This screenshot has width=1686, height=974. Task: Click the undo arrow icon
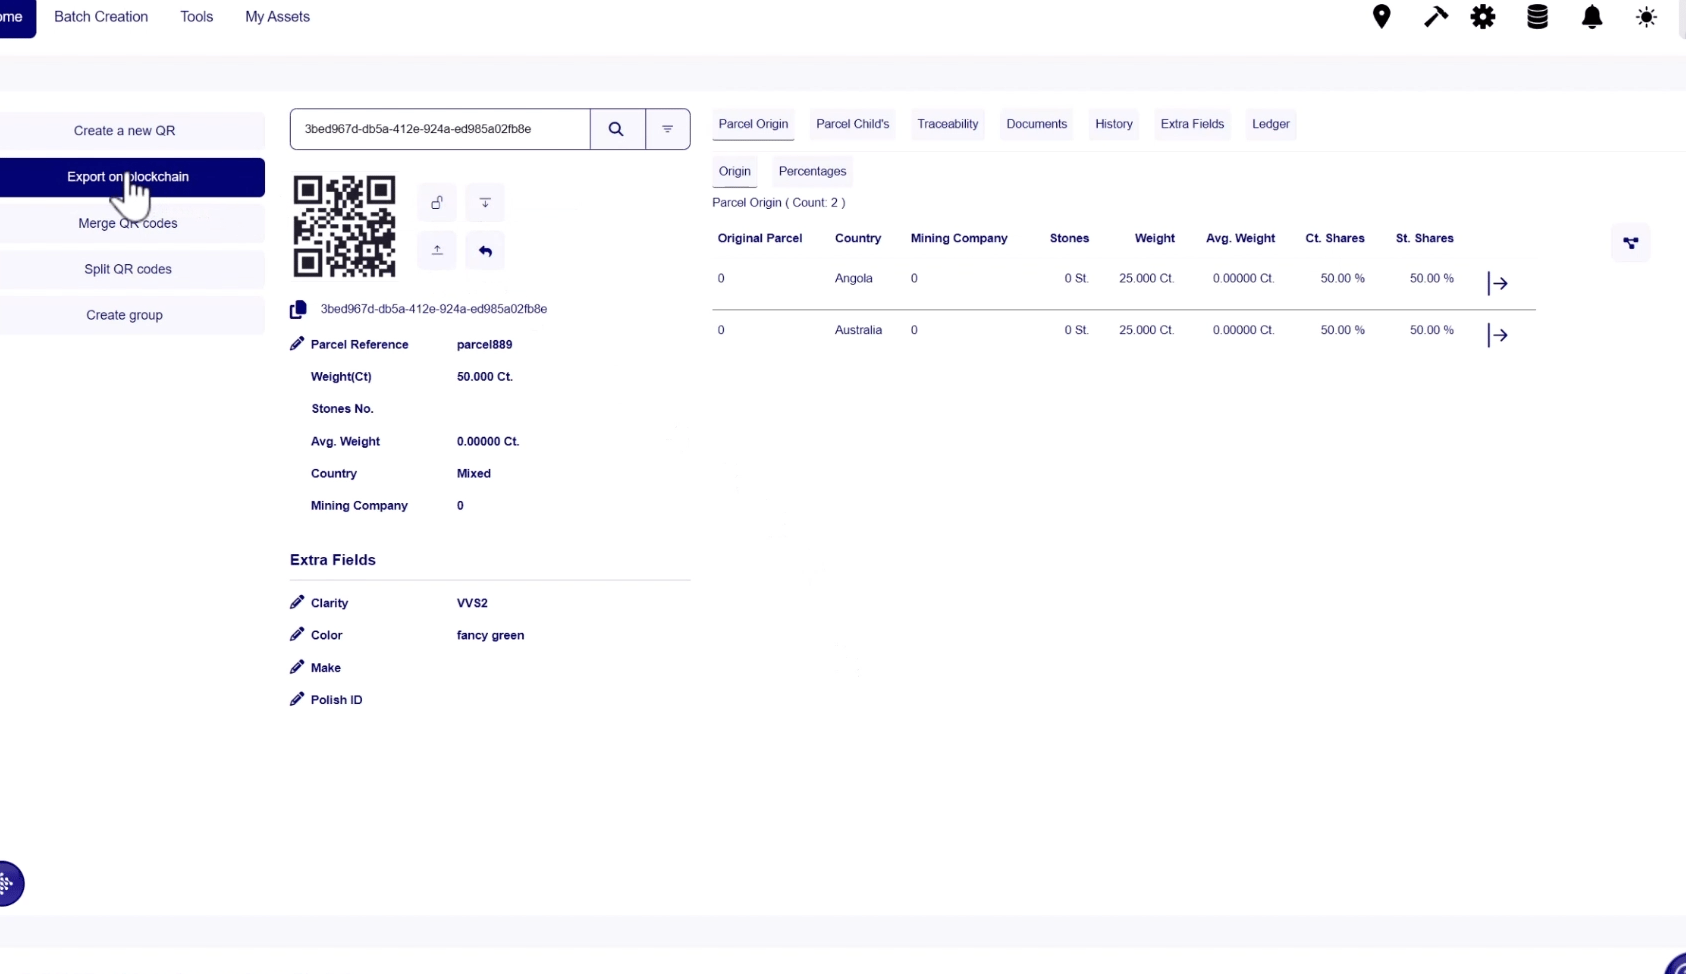click(485, 251)
